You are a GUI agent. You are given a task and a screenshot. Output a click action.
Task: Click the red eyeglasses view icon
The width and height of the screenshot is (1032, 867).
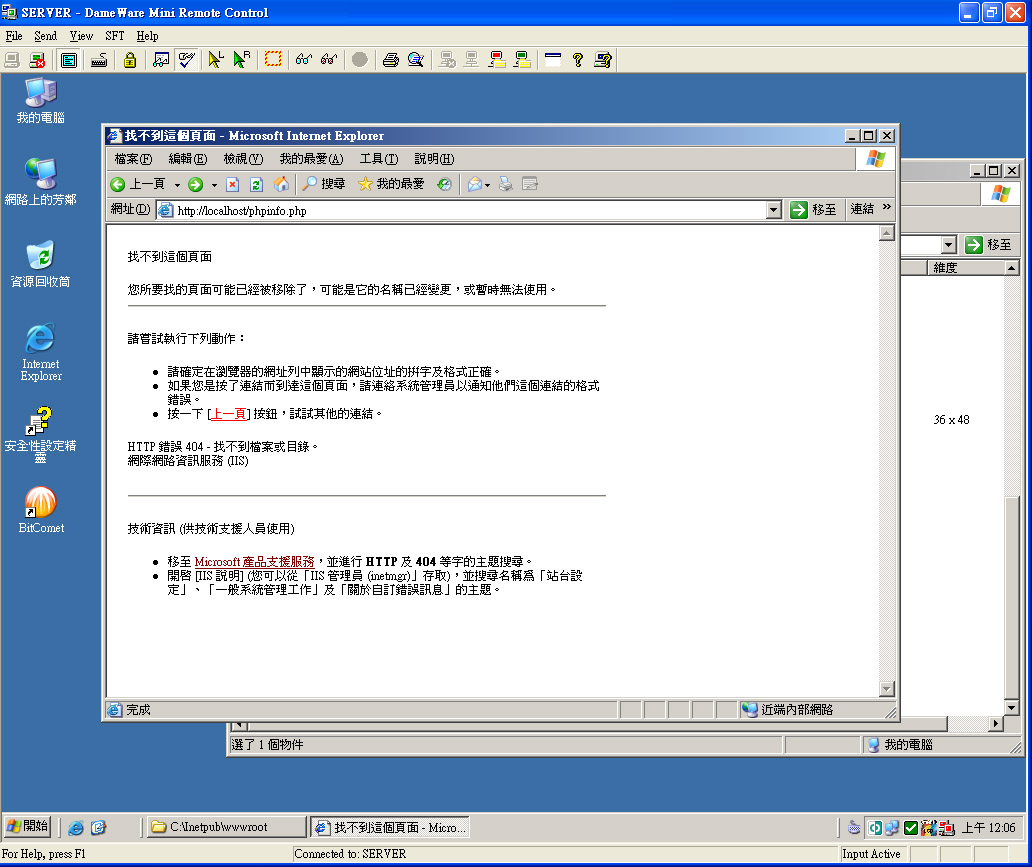(x=329, y=60)
